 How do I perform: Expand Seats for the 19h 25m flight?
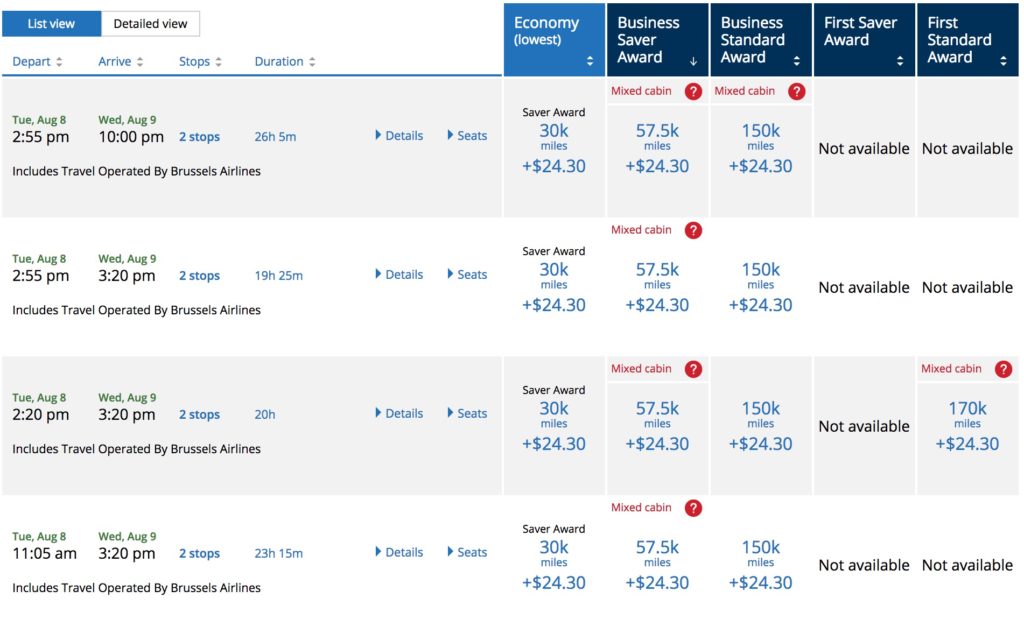(467, 275)
